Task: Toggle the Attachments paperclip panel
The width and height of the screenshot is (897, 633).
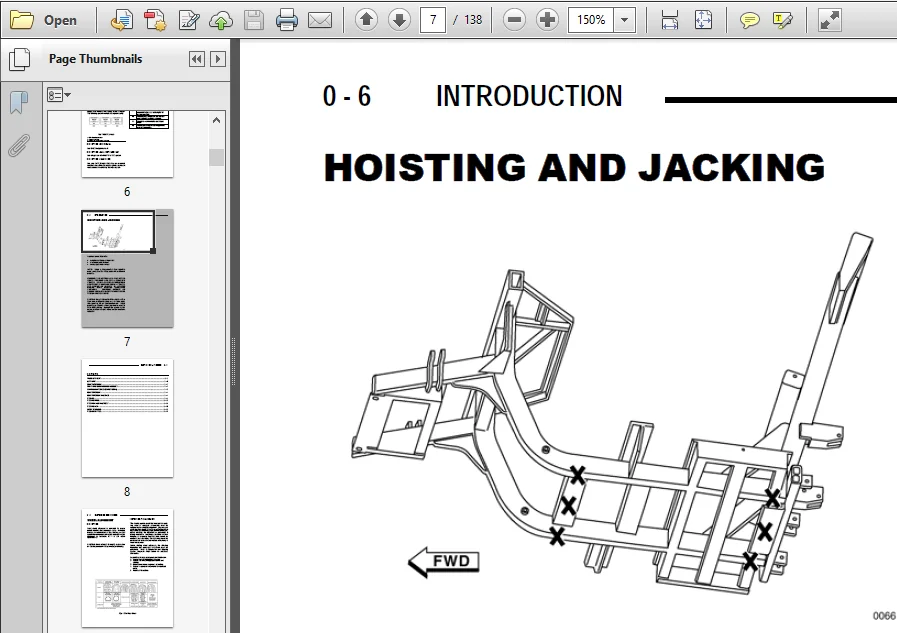Action: [19, 145]
